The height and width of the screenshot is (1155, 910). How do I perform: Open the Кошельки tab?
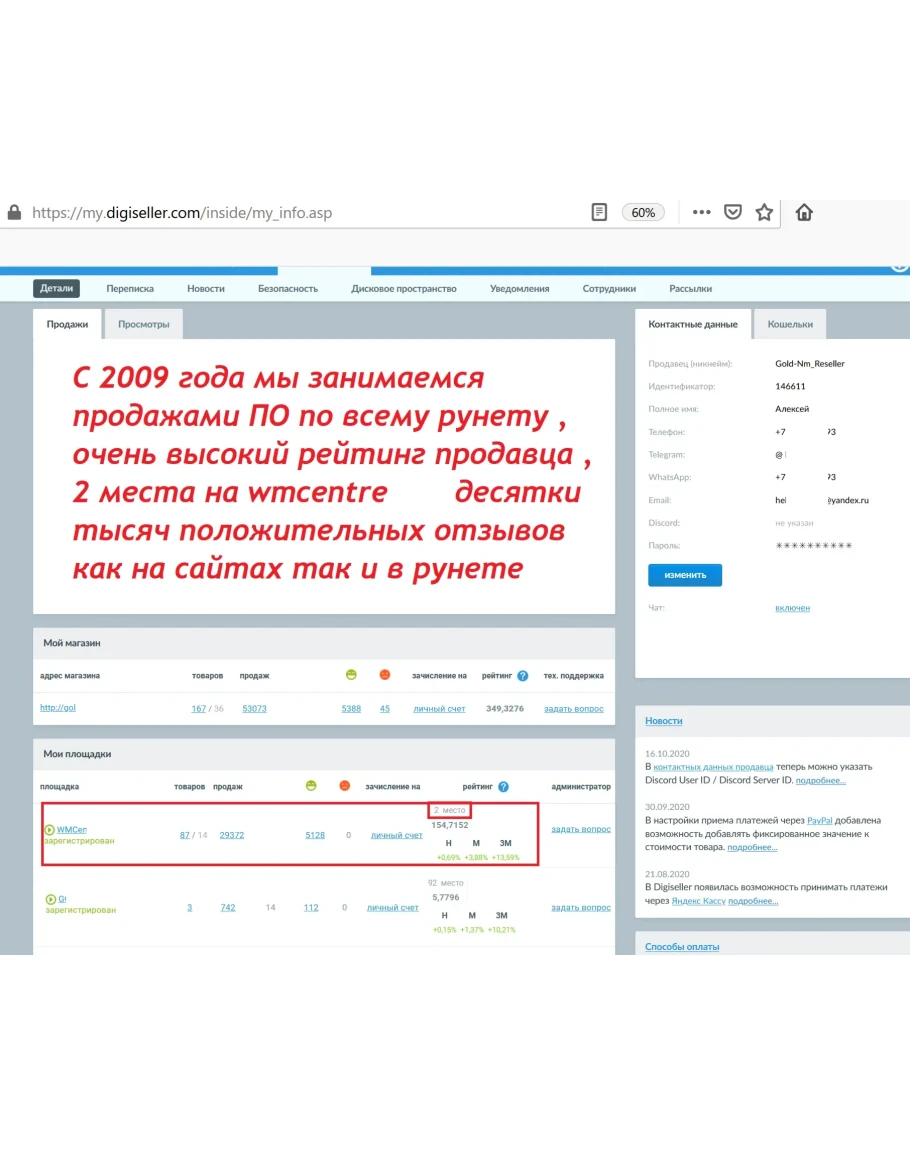[x=790, y=324]
